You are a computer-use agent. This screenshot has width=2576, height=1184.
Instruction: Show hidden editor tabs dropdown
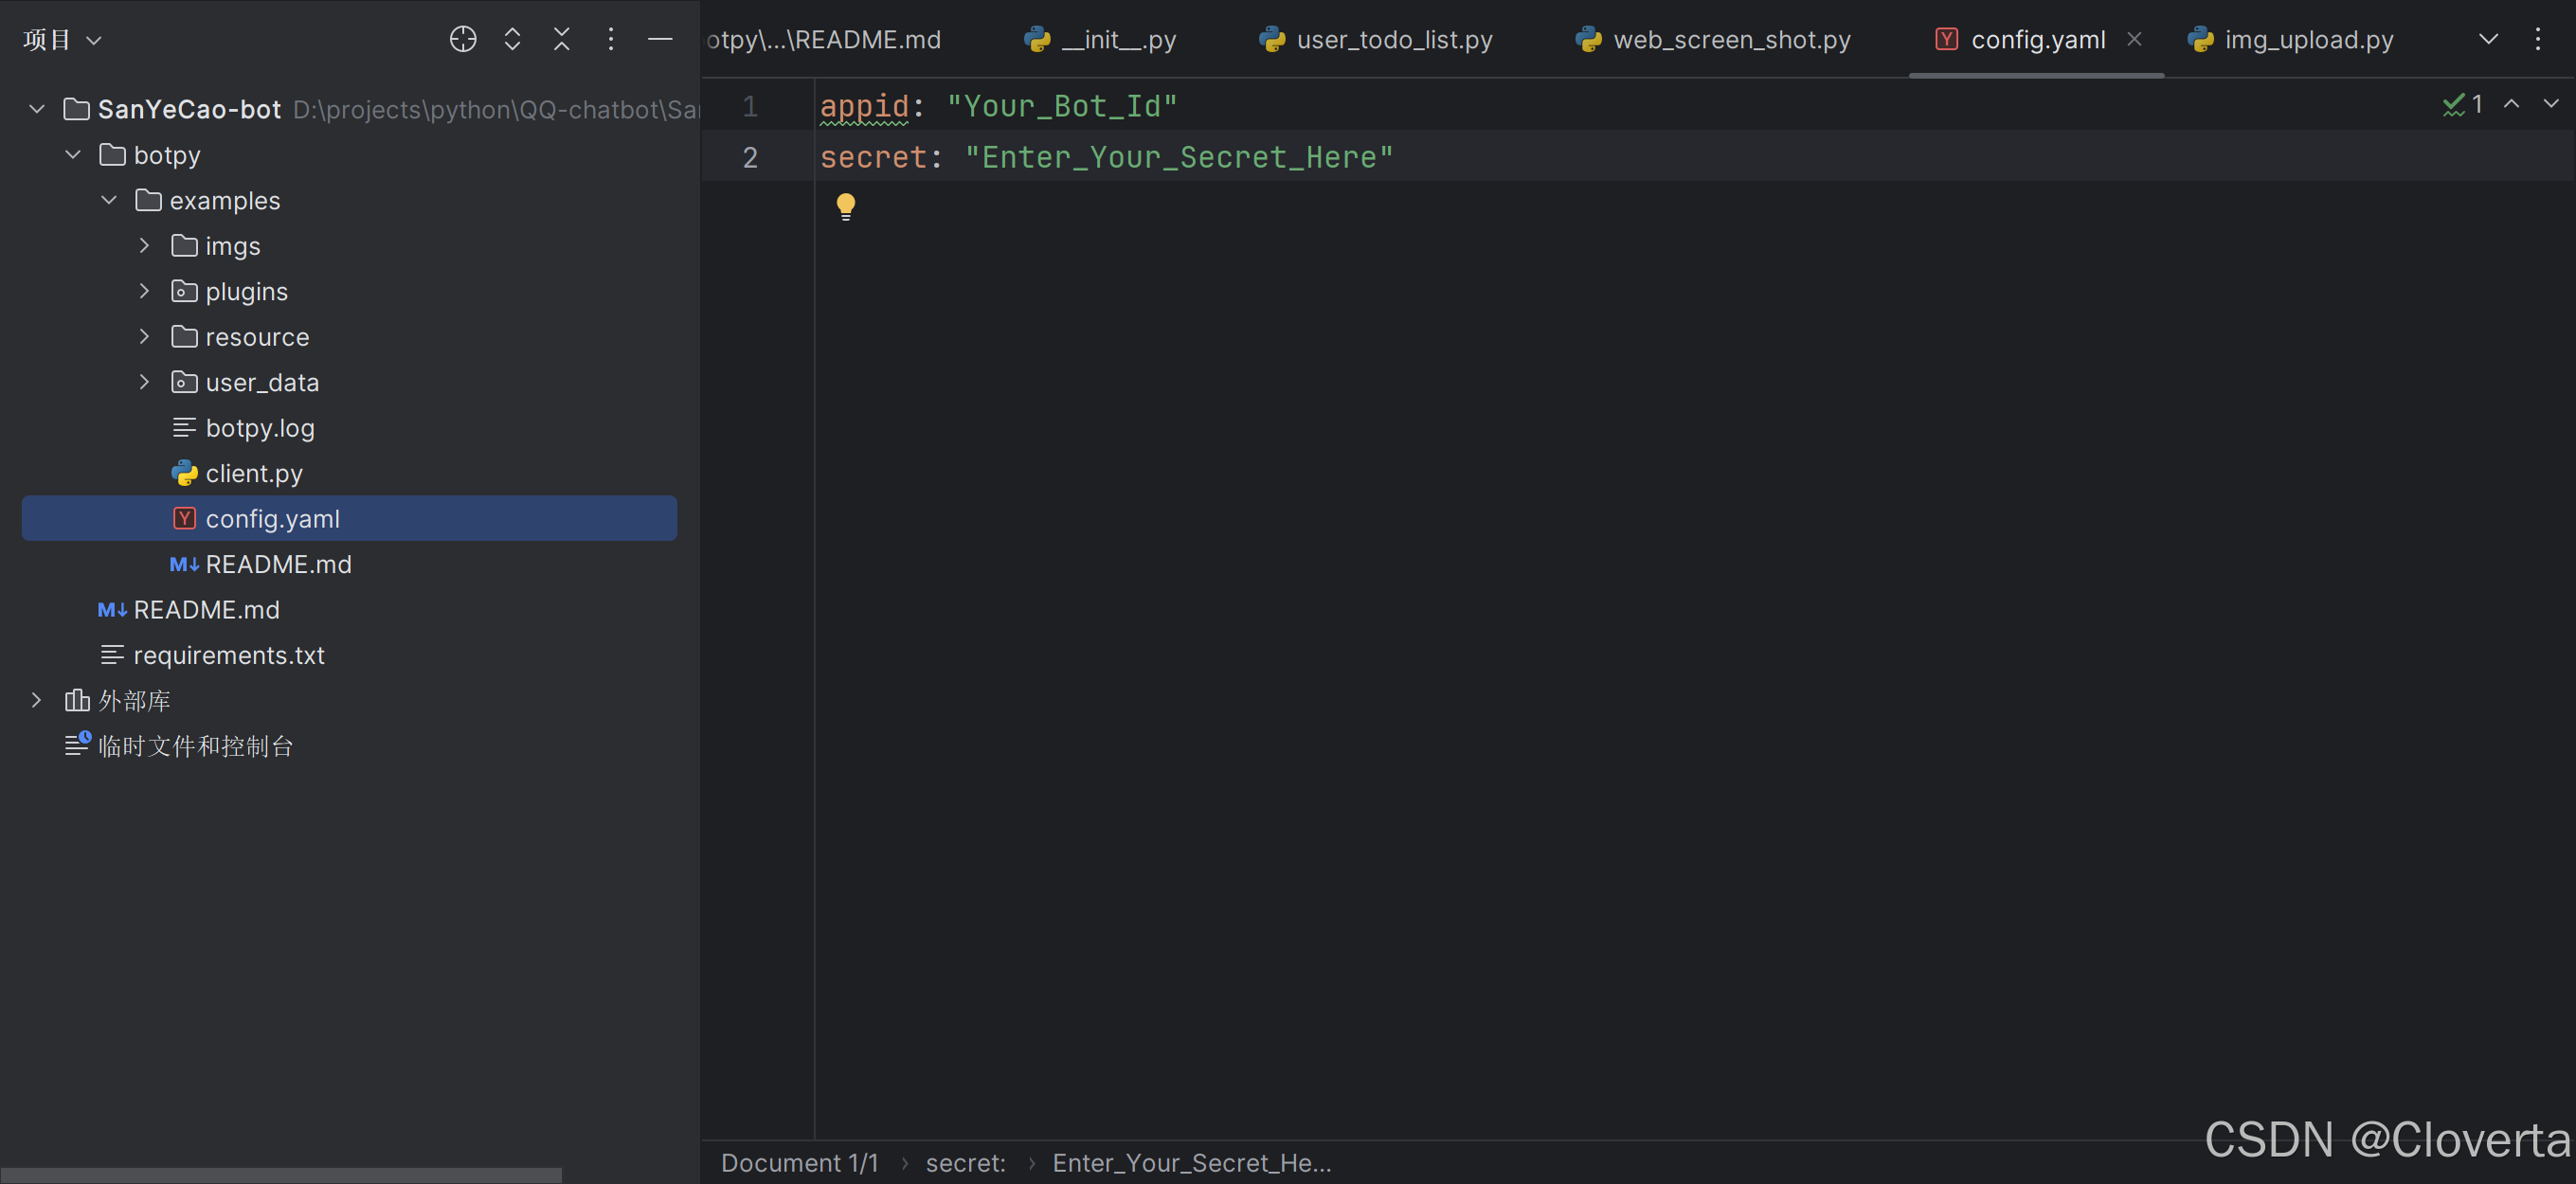click(2488, 40)
